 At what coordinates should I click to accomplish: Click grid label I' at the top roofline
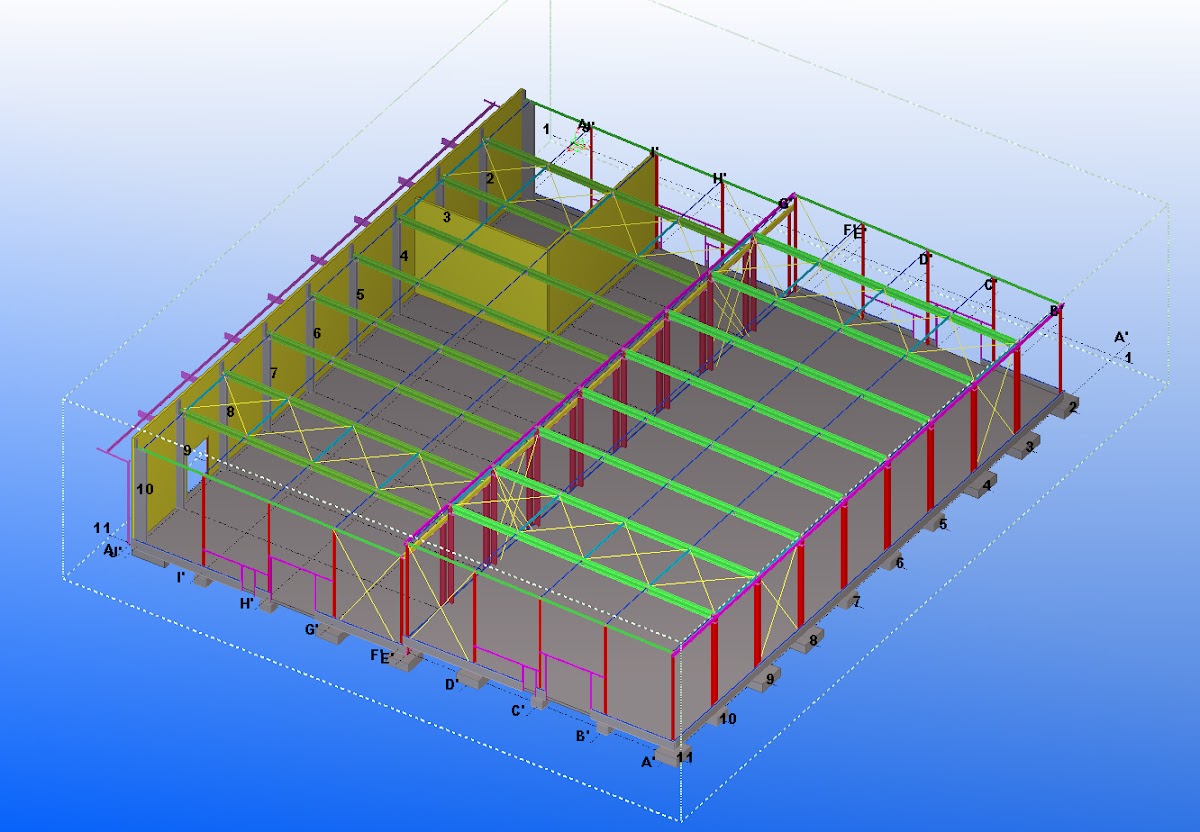[654, 152]
